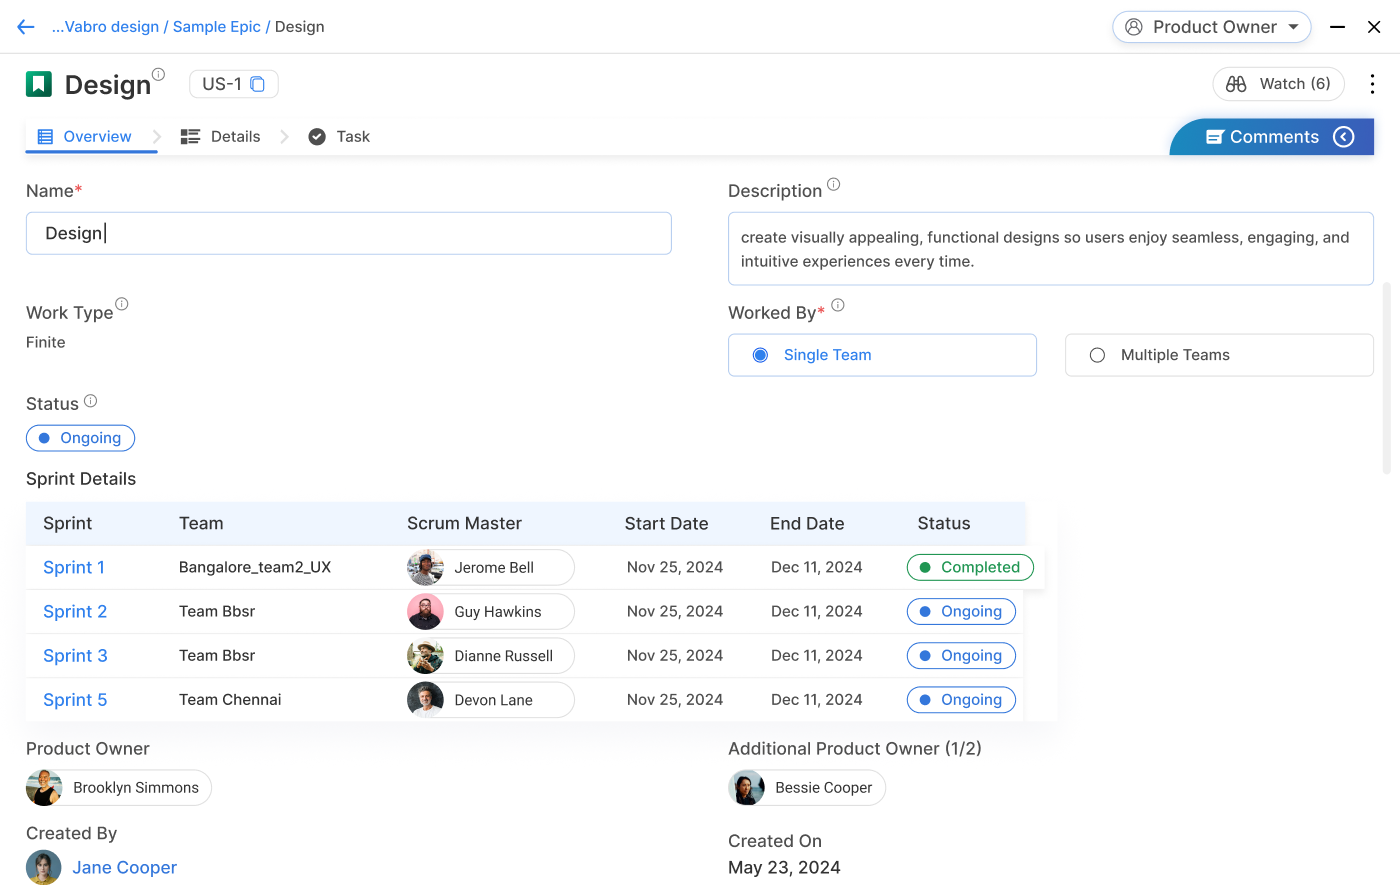Click the info icon next to Status label
This screenshot has height=885, width=1400.
pyautogui.click(x=91, y=401)
